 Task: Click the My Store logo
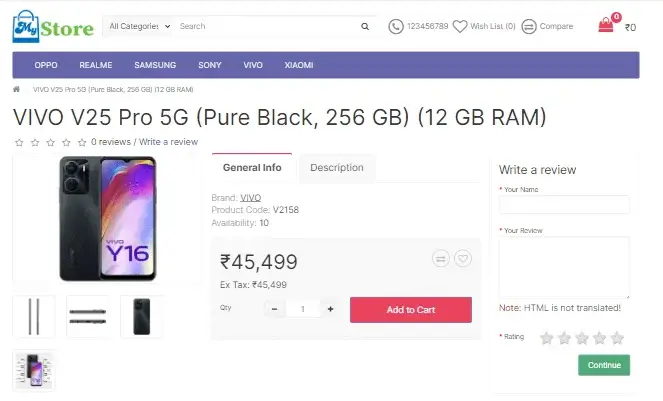click(52, 26)
